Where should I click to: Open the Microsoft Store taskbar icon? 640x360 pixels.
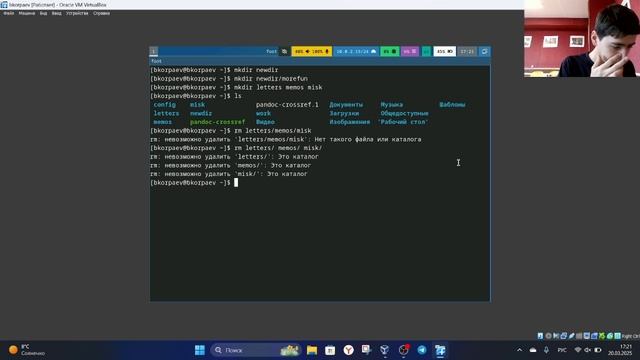click(x=330, y=350)
